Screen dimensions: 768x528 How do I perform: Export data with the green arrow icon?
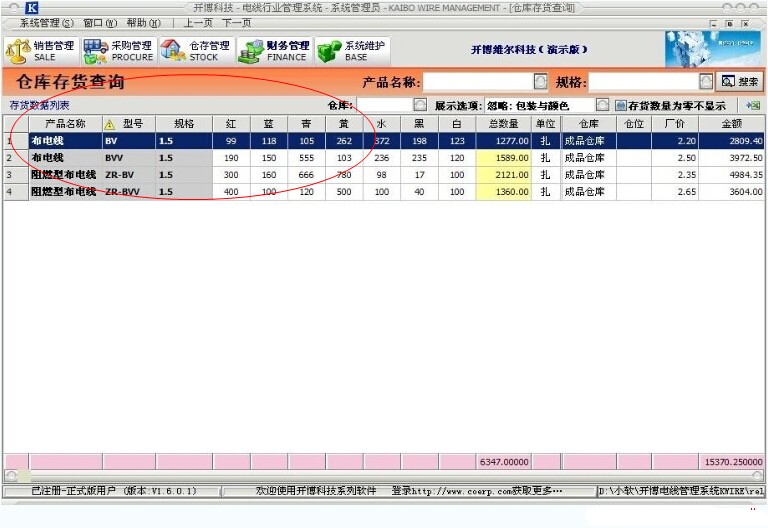(753, 105)
